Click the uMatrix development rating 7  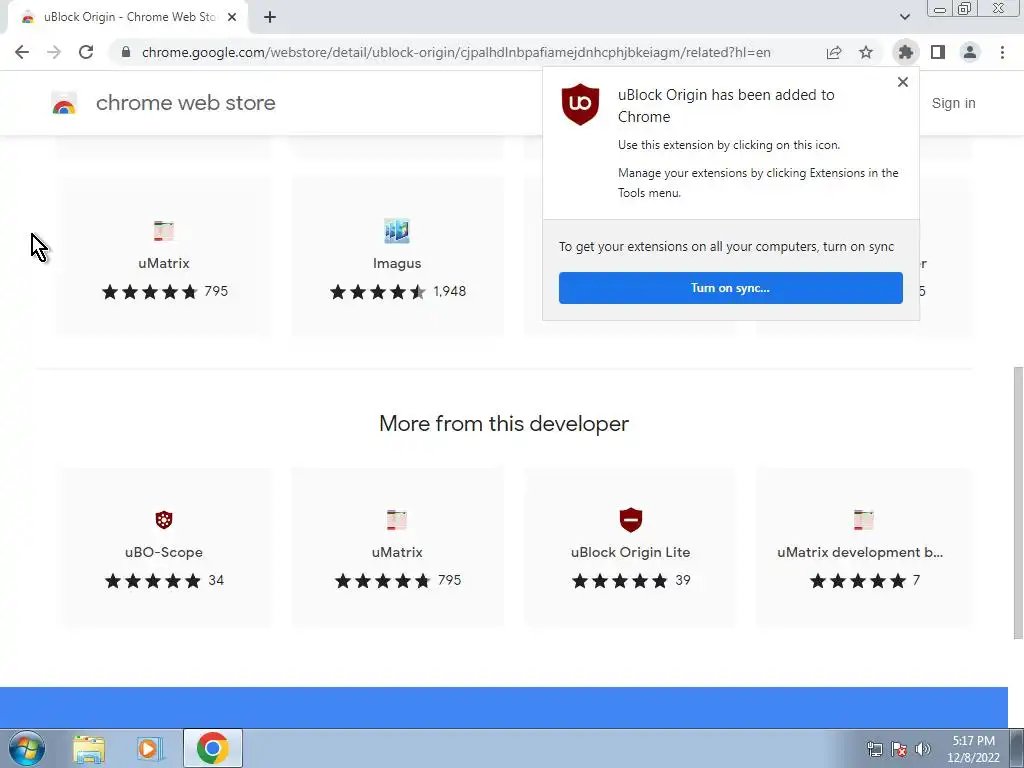[x=864, y=581]
